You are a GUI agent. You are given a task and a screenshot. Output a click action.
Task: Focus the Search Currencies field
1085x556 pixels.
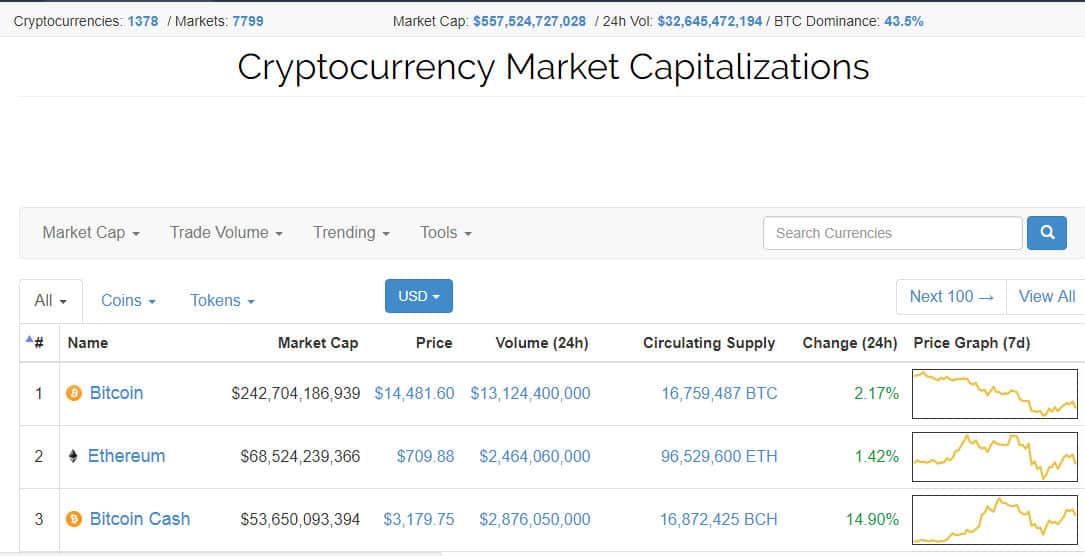click(892, 233)
